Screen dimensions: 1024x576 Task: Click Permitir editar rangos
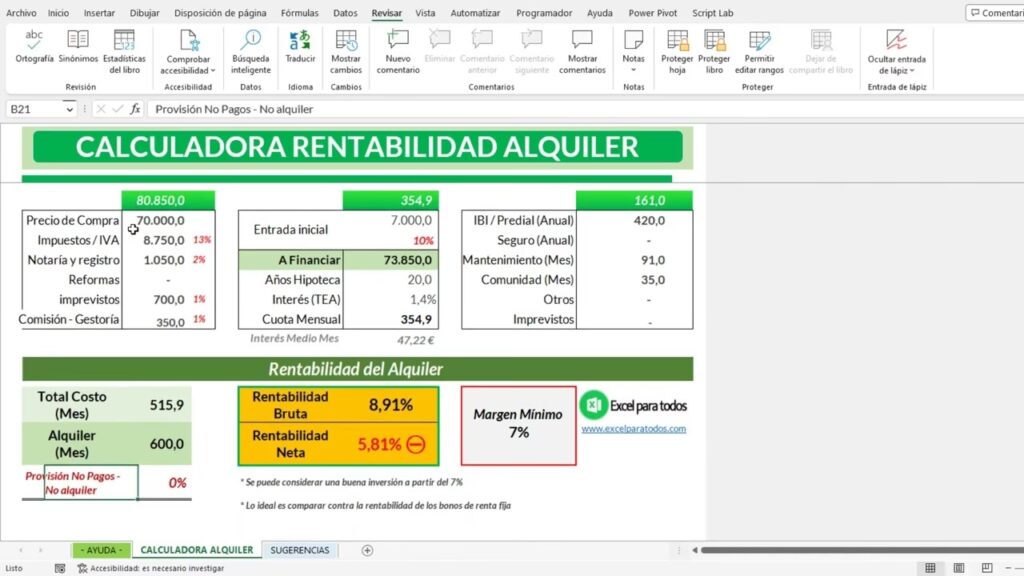[759, 50]
